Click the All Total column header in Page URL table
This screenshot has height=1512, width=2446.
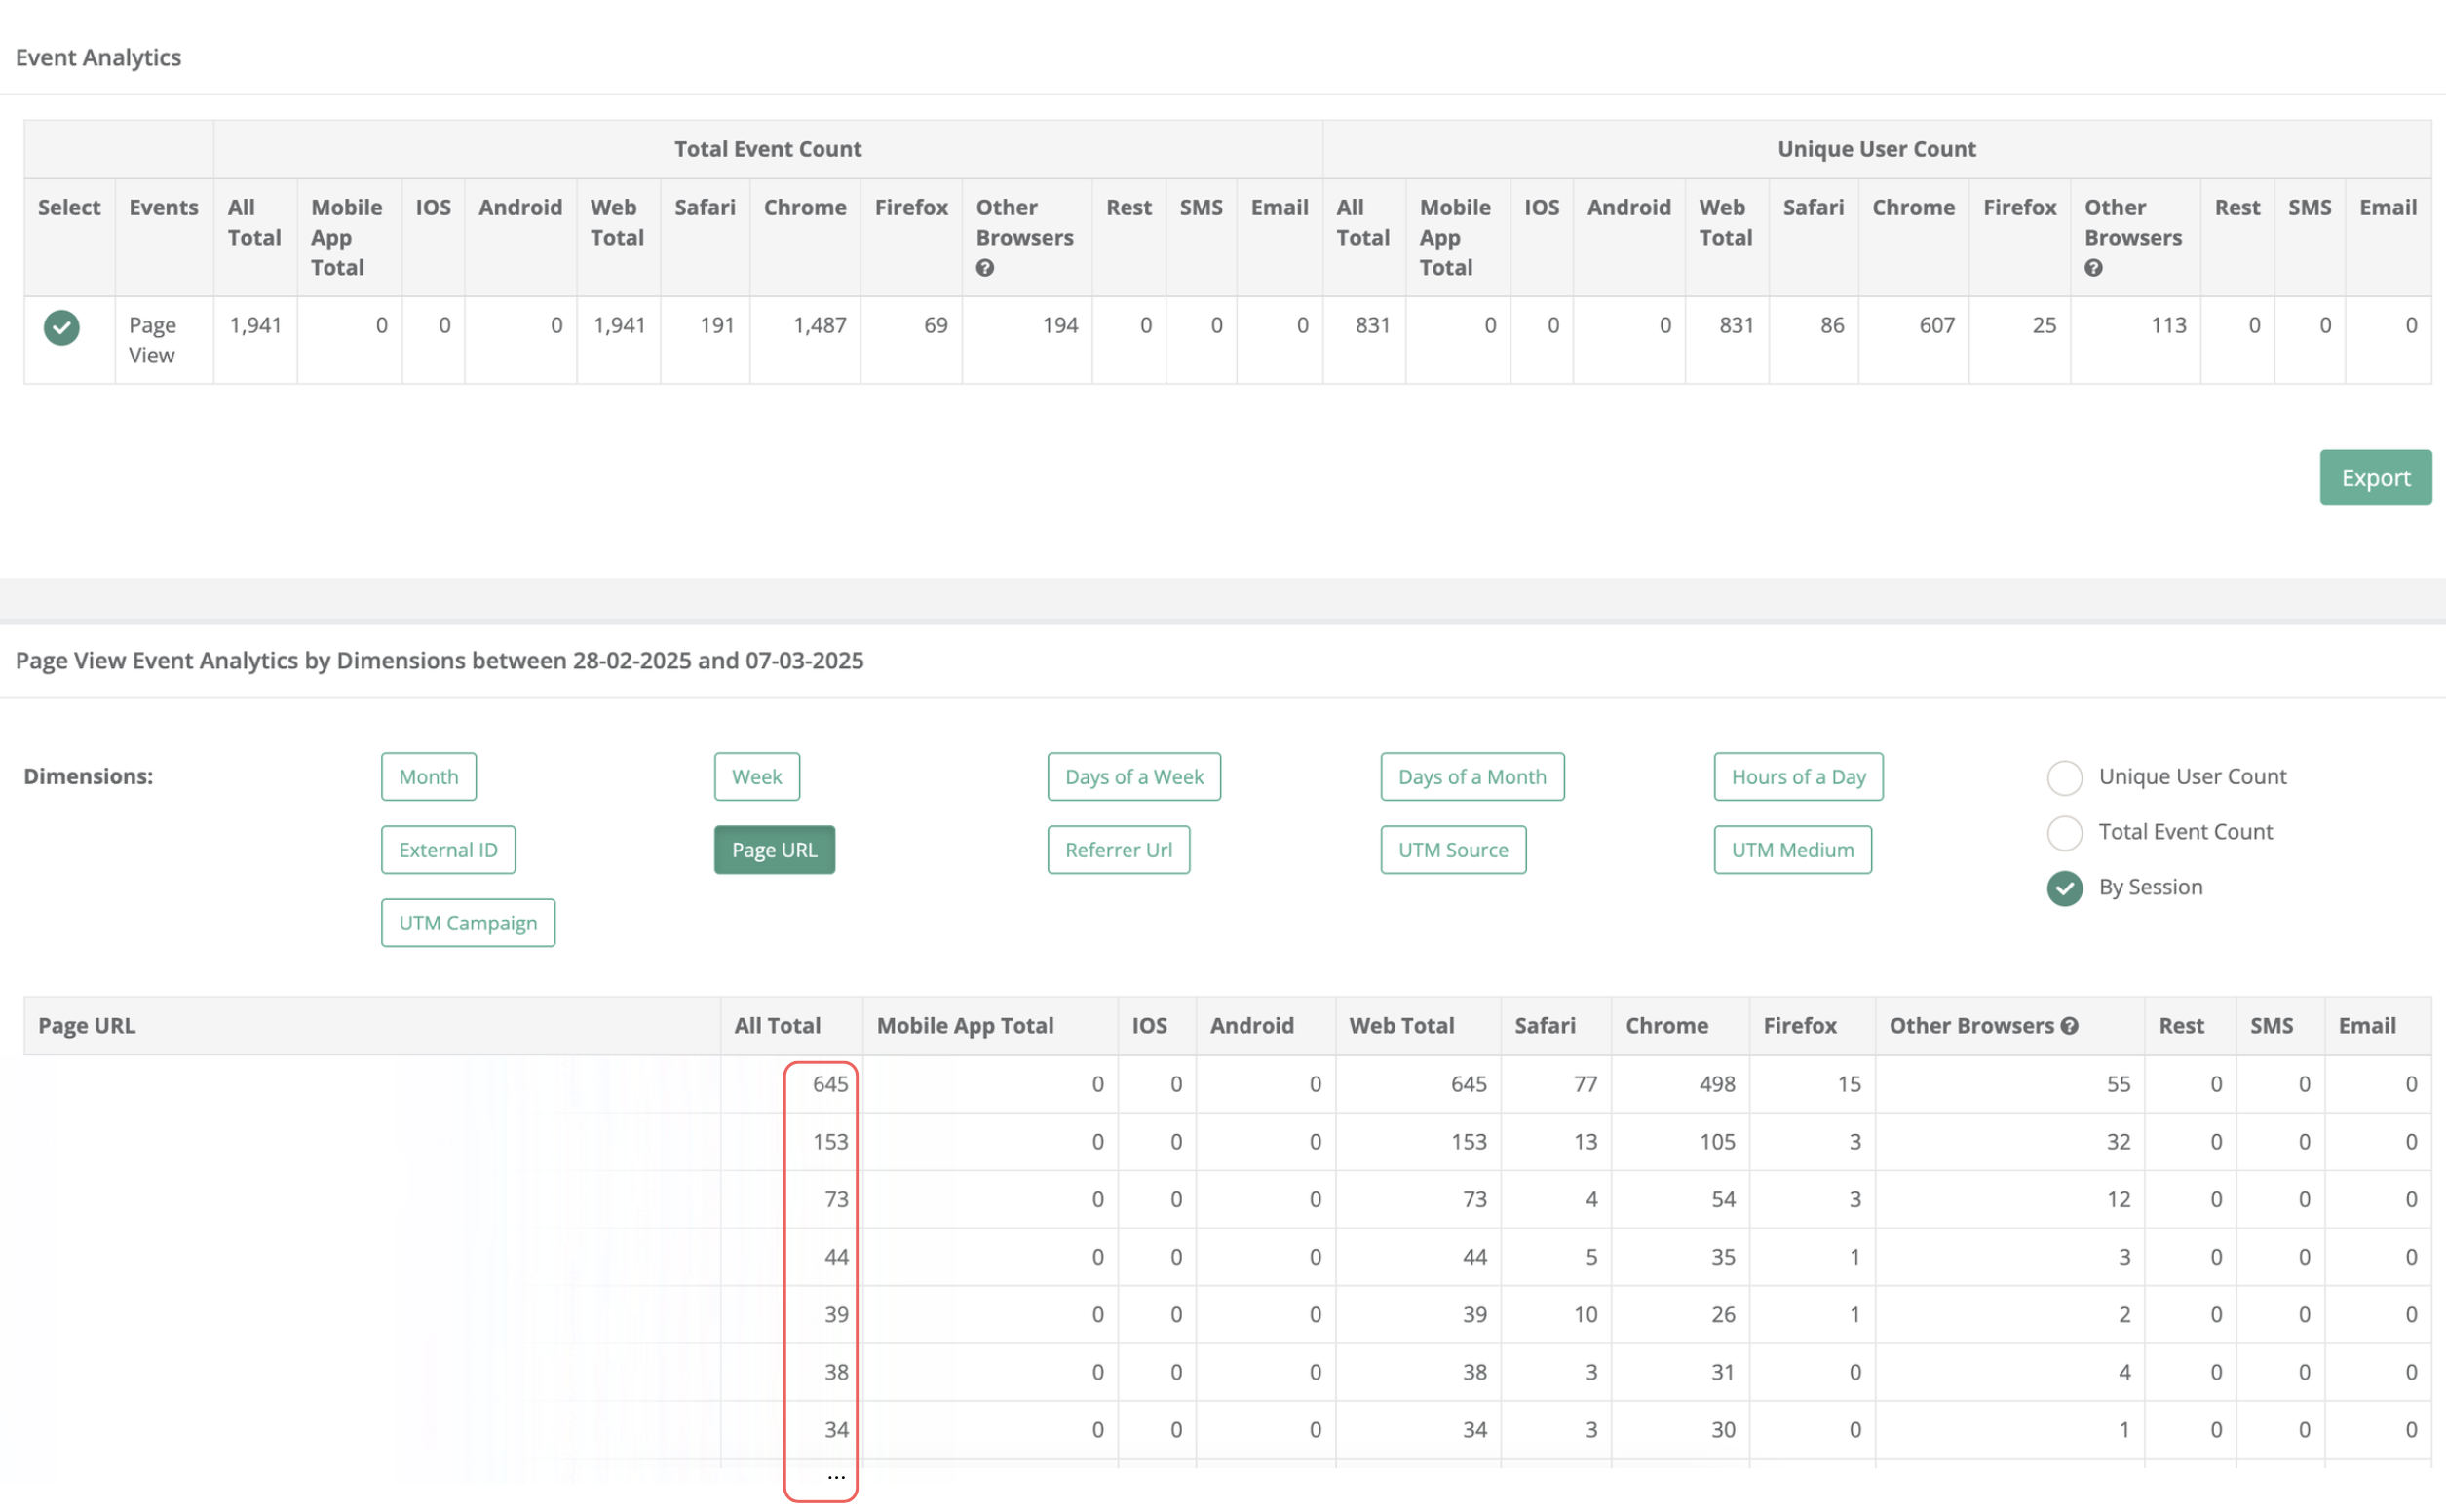point(777,1026)
